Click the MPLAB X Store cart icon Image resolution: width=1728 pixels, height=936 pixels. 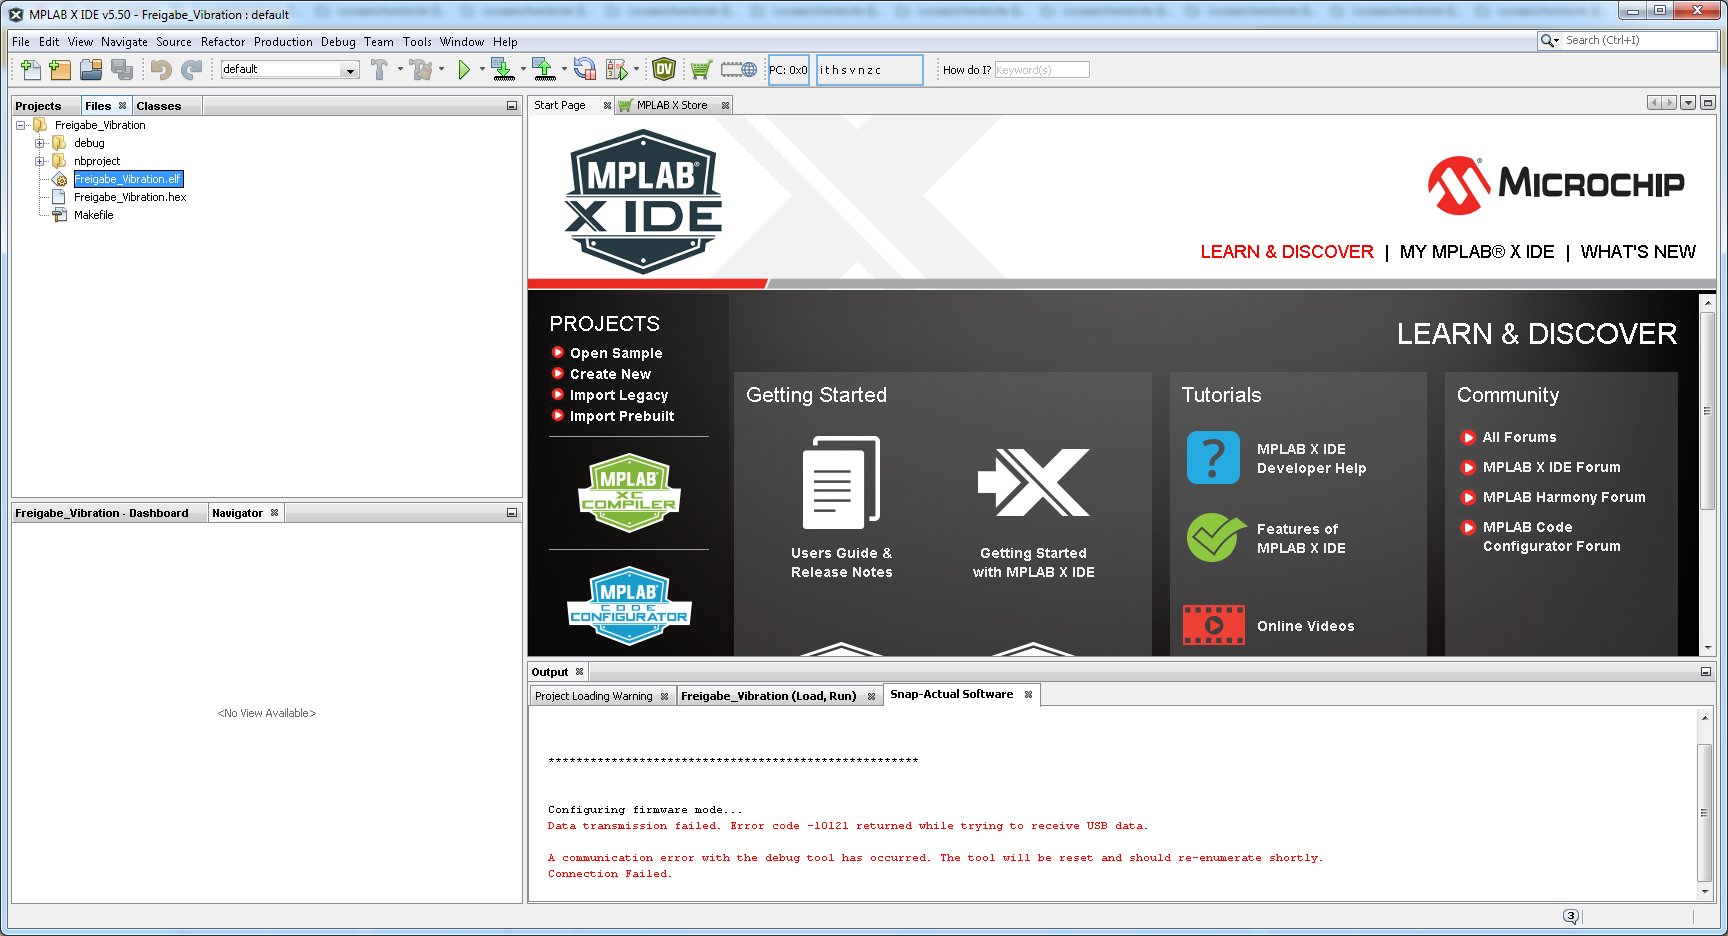(701, 69)
